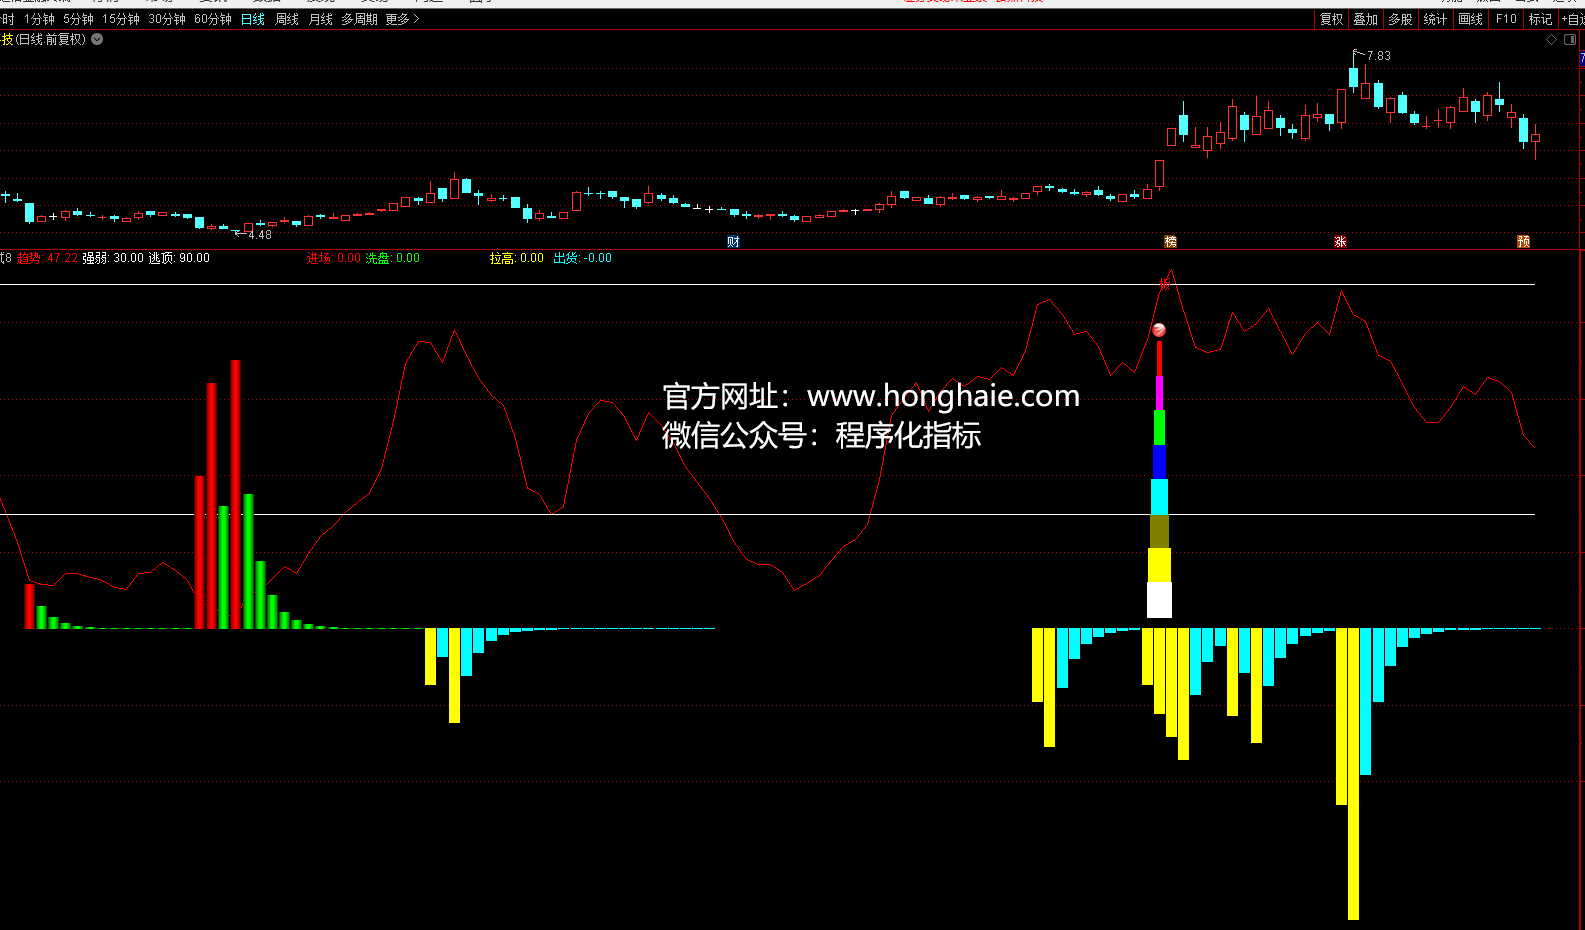Viewport: 1585px width, 930px height.
Task: Switch to 60分钟 chart period
Action: (212, 19)
